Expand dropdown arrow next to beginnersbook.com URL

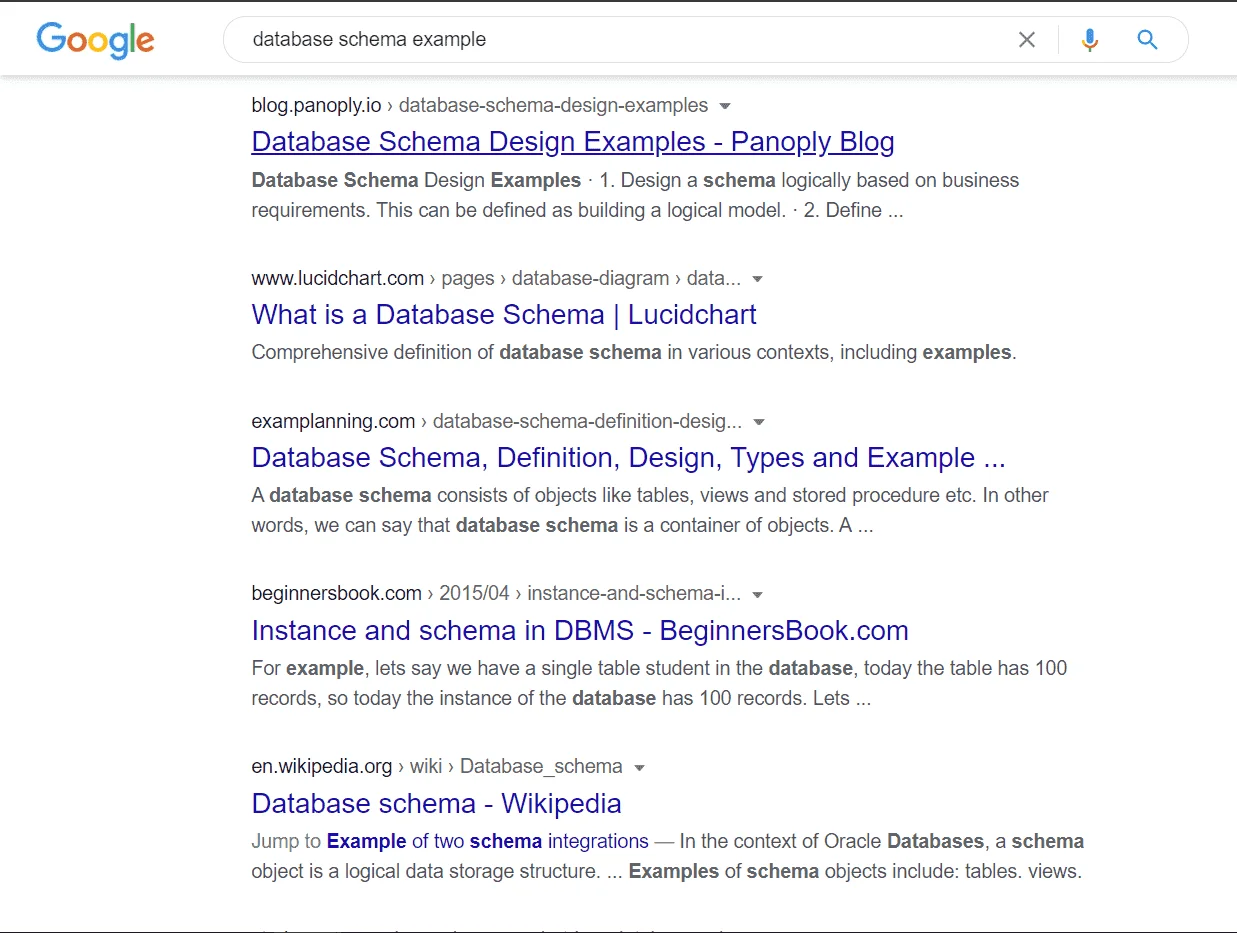click(x=758, y=595)
